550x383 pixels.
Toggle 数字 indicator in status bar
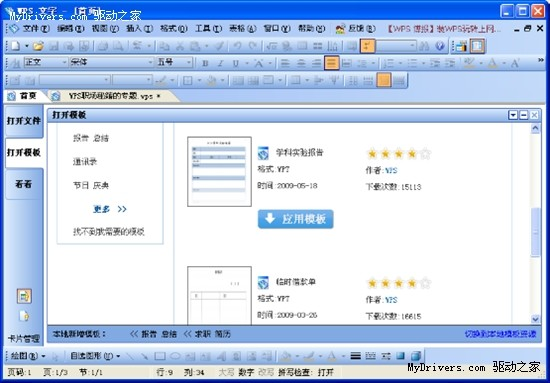(x=246, y=372)
